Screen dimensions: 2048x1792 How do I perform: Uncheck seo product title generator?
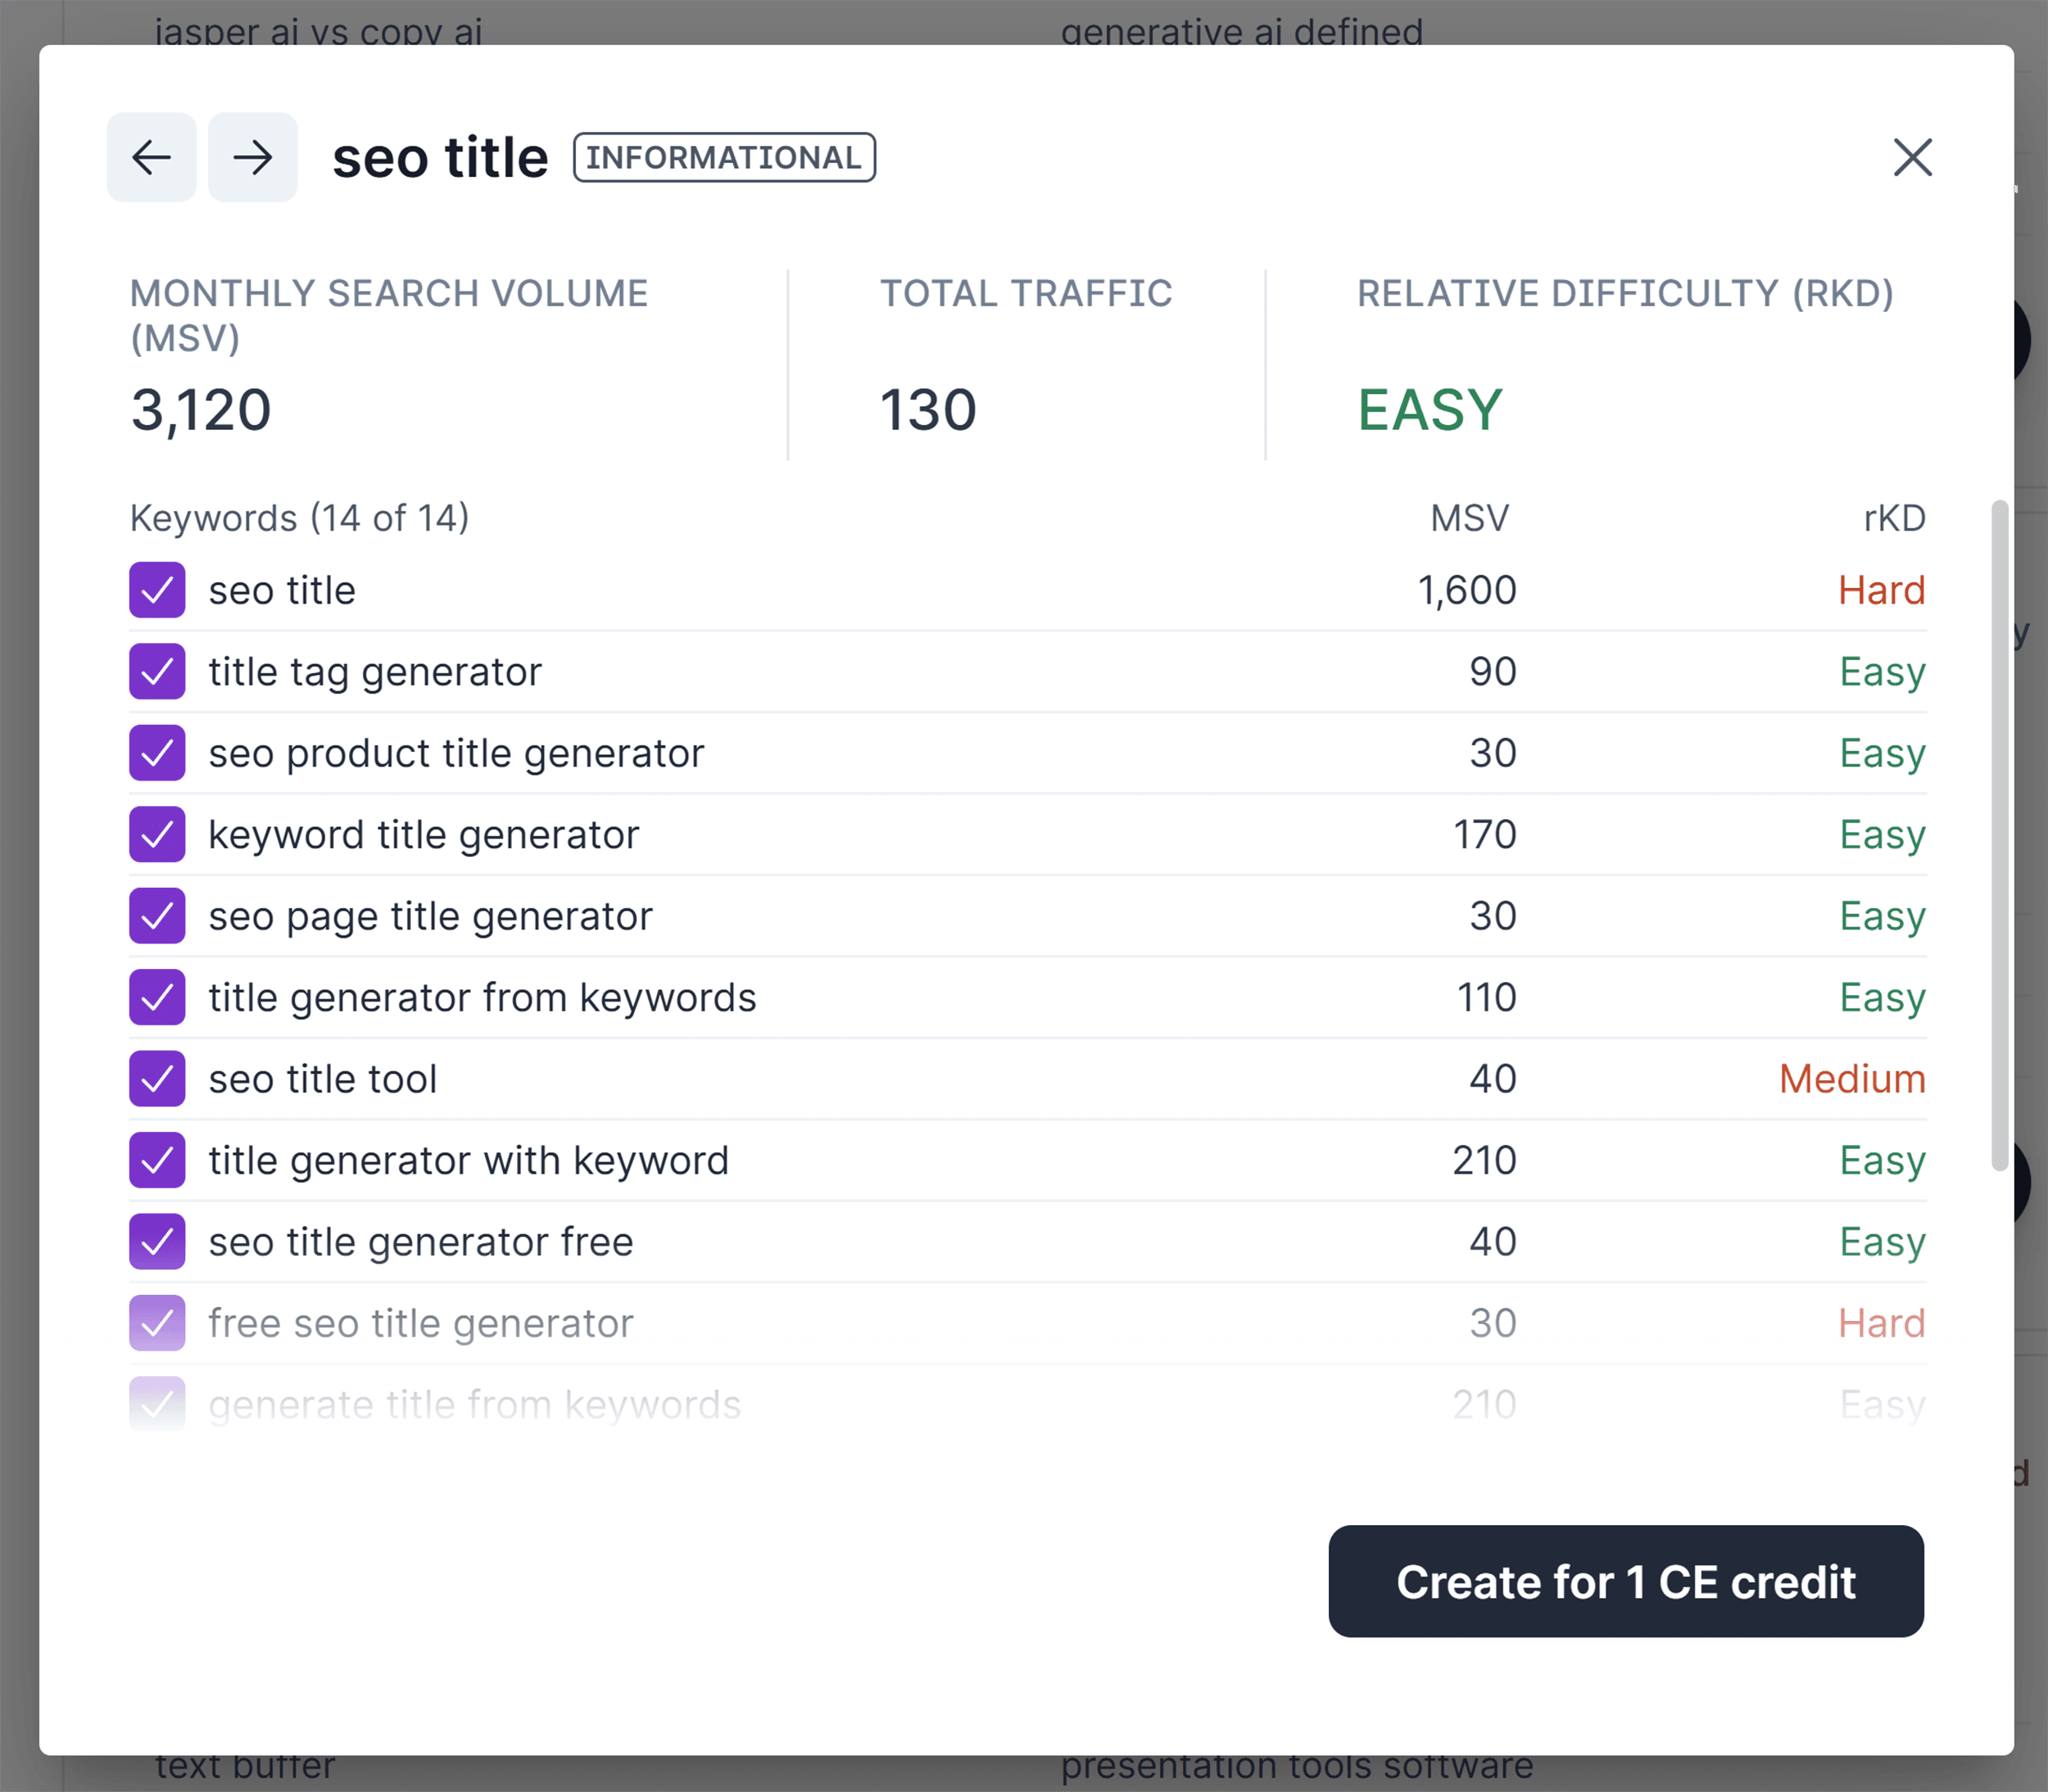pyautogui.click(x=157, y=753)
